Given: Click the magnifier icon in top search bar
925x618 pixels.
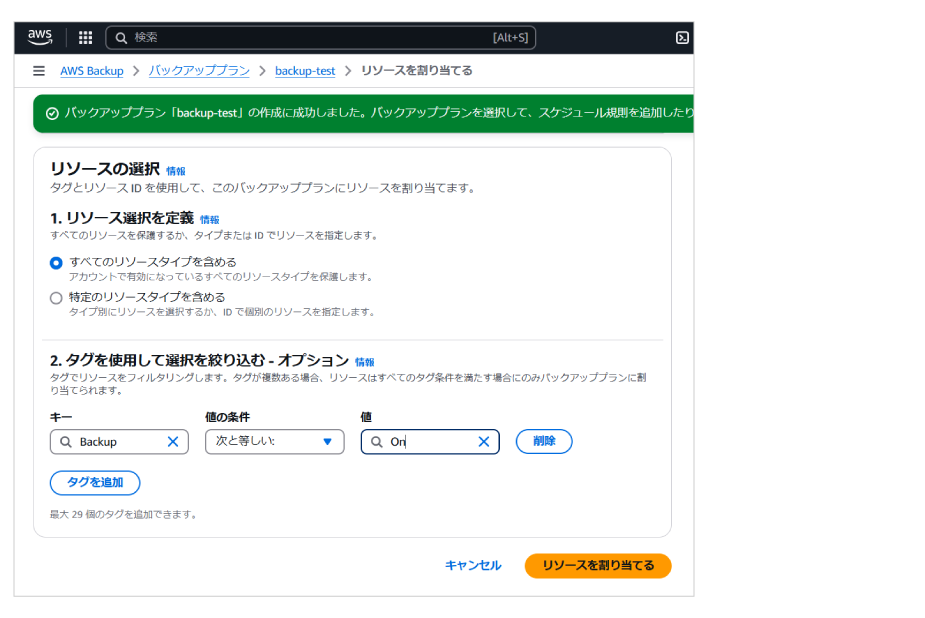Looking at the screenshot, I should (121, 38).
